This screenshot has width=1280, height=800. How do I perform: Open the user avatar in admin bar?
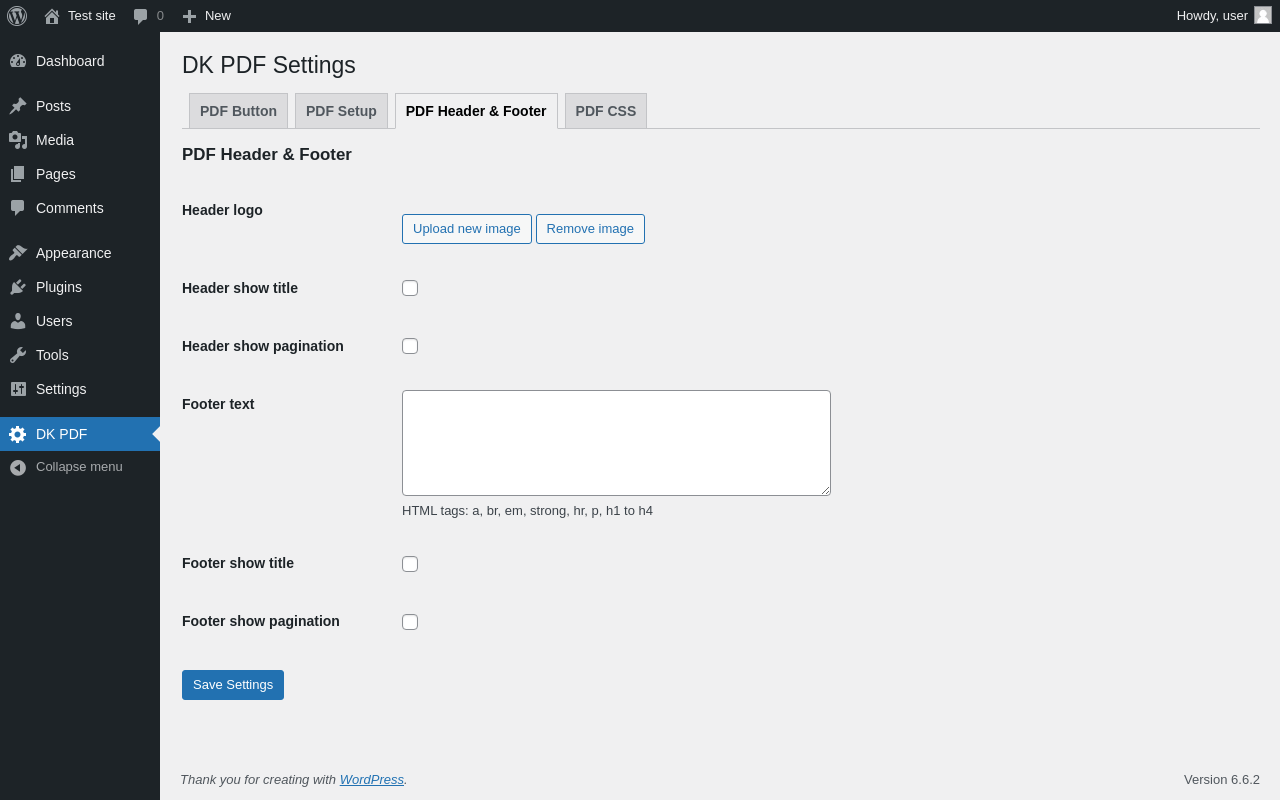(x=1263, y=15)
